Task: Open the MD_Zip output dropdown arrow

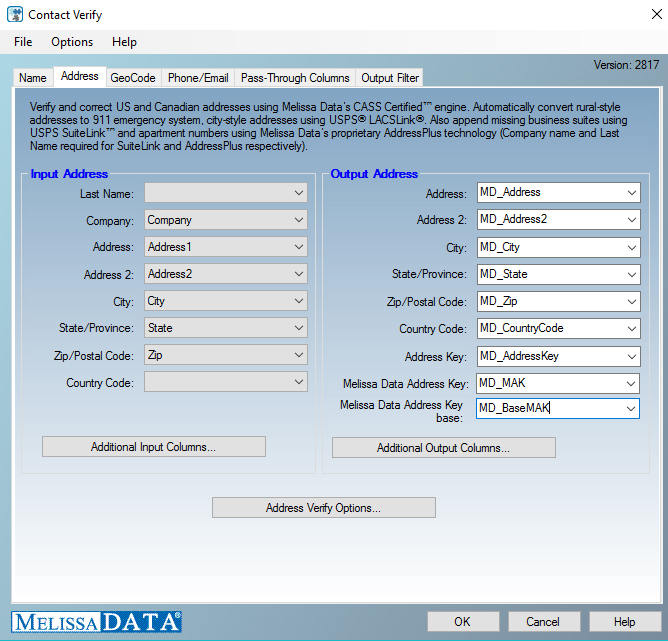Action: pyautogui.click(x=631, y=302)
